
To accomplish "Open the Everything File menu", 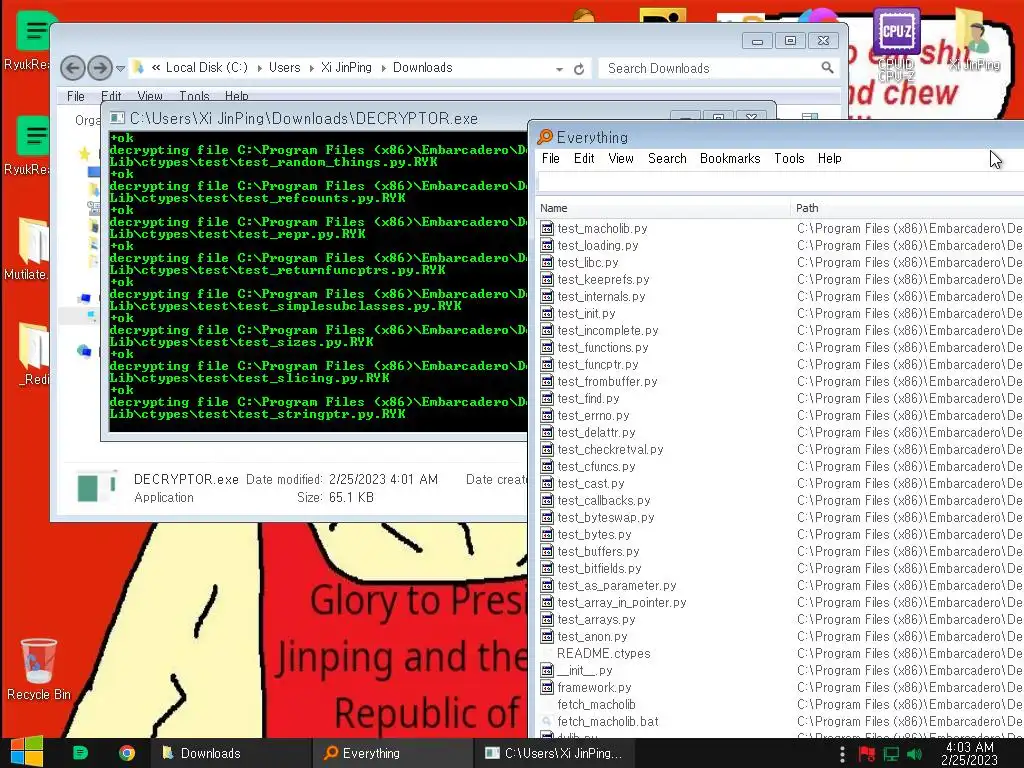I will pyautogui.click(x=551, y=159).
